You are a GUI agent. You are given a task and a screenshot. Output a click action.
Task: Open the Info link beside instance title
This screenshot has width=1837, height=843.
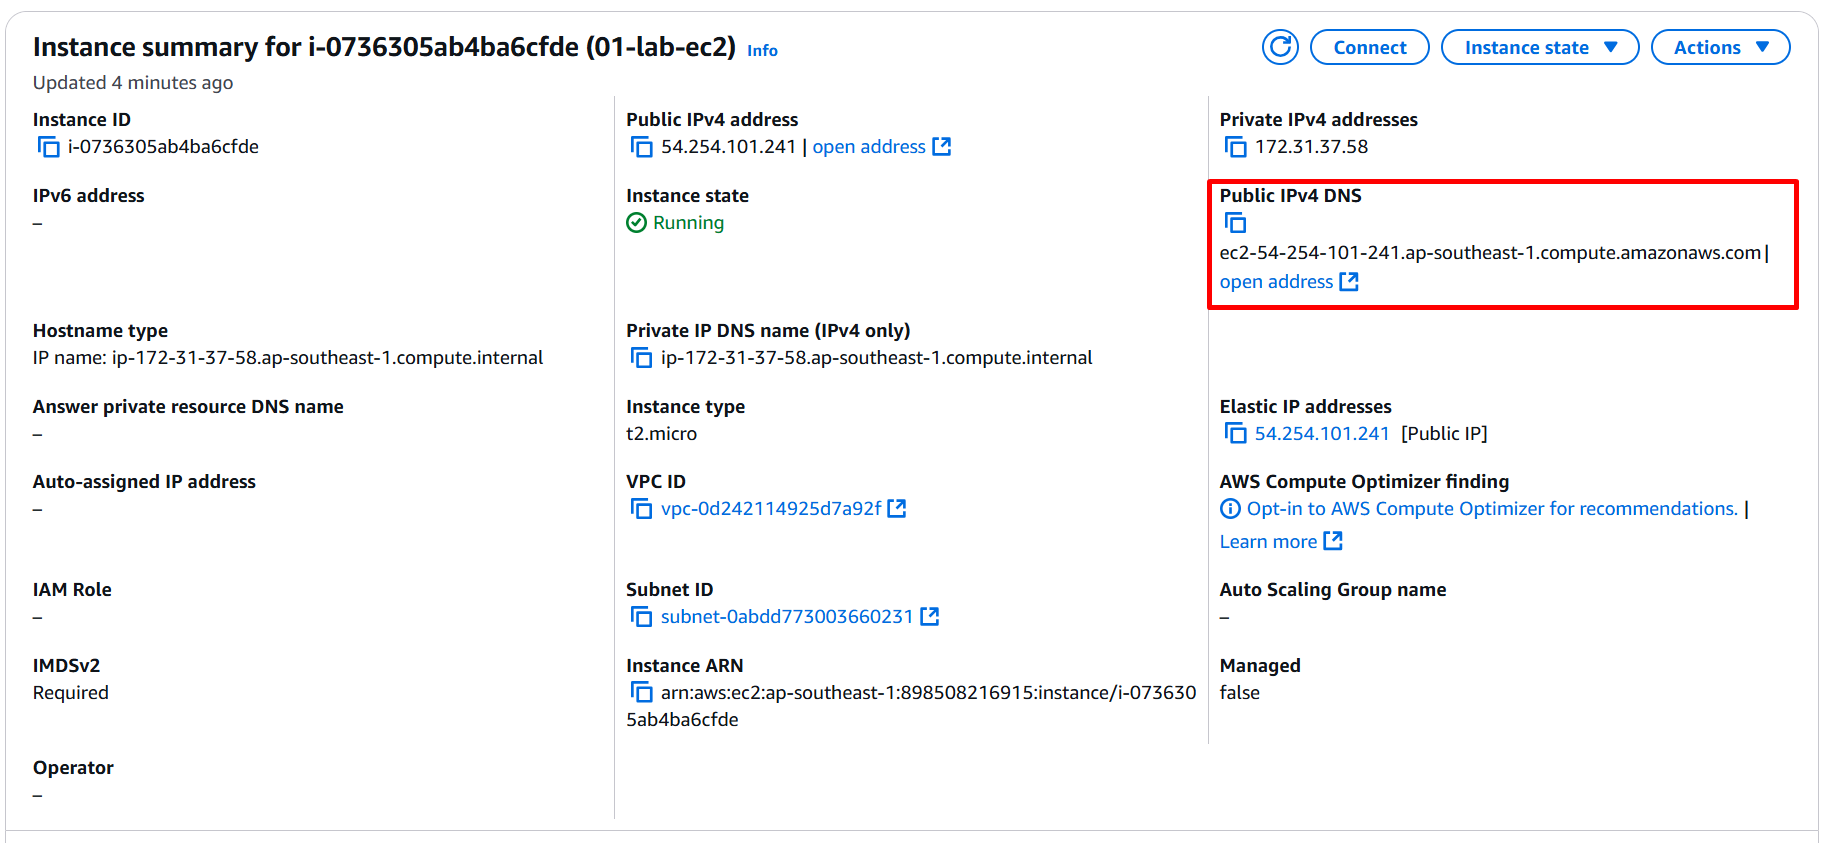(x=762, y=50)
